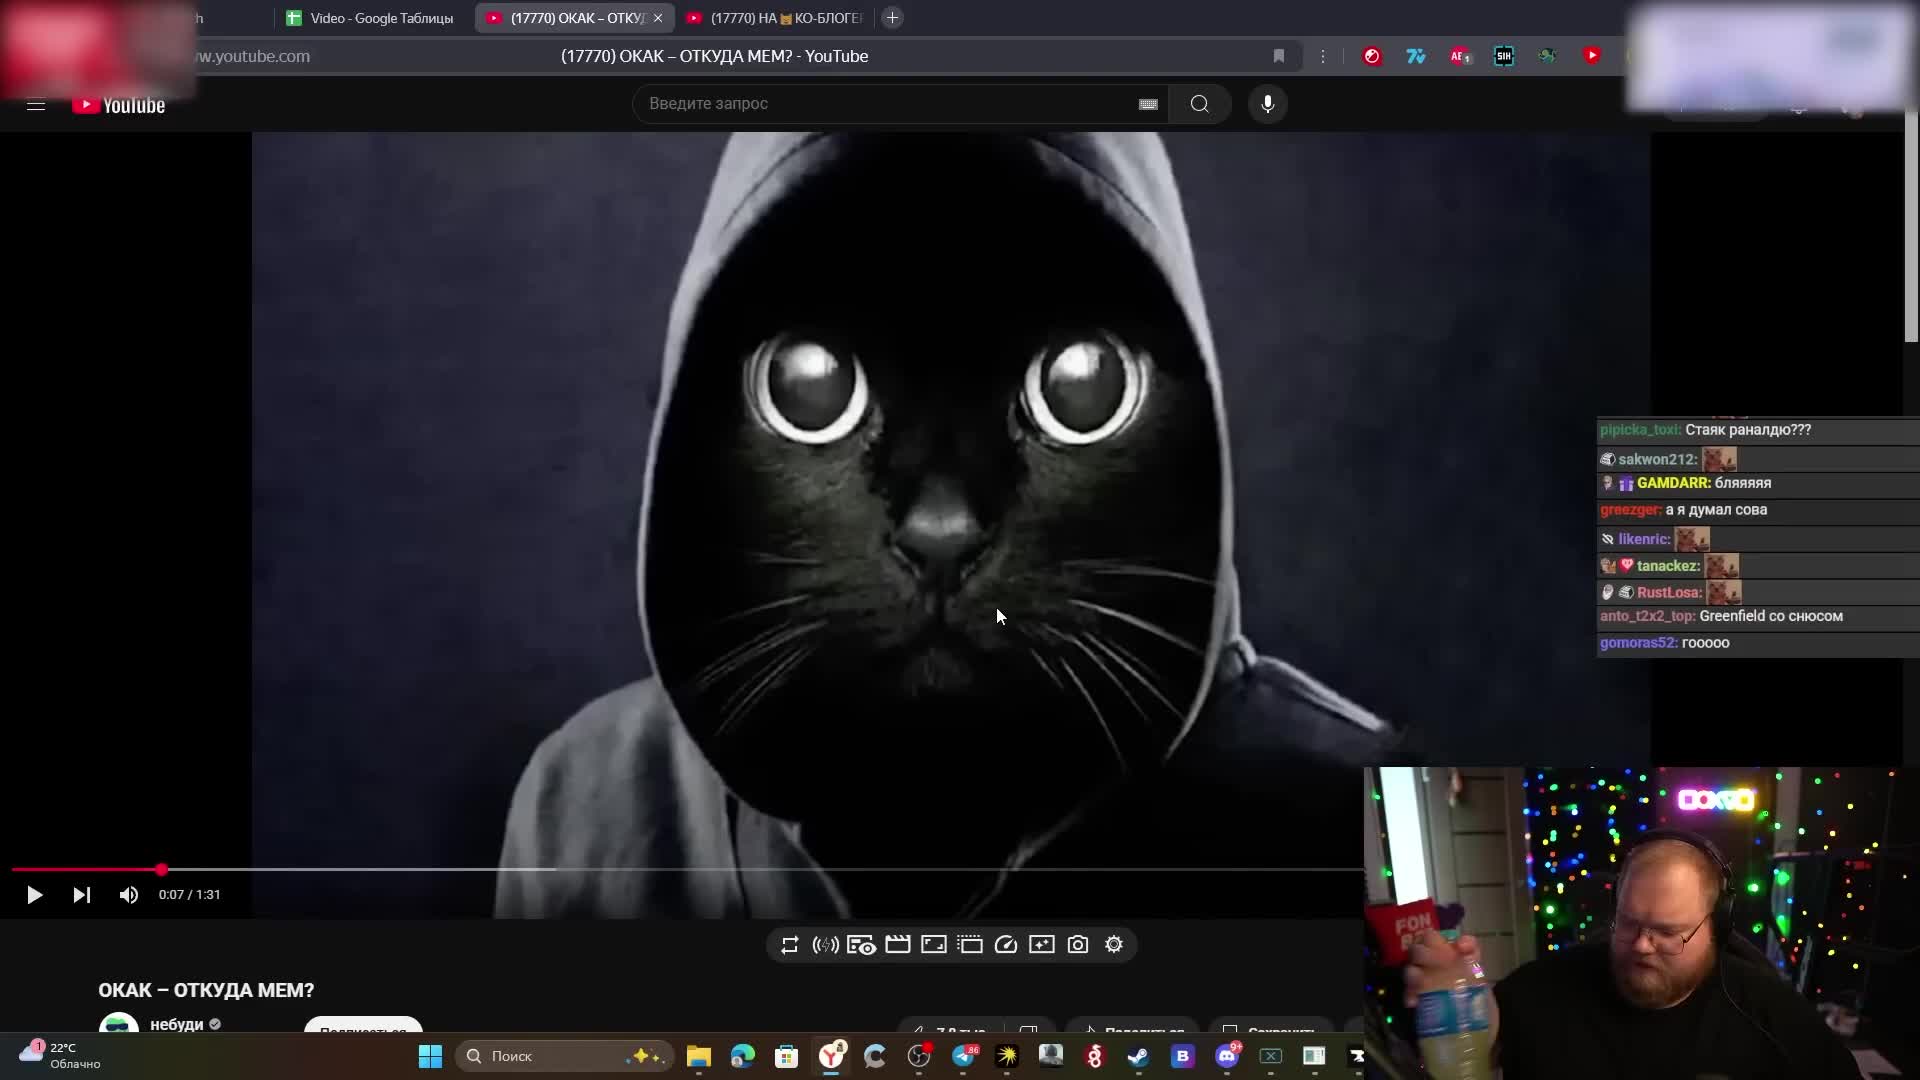The width and height of the screenshot is (1920, 1080).
Task: Mute the video volume speaker
Action: (x=128, y=895)
